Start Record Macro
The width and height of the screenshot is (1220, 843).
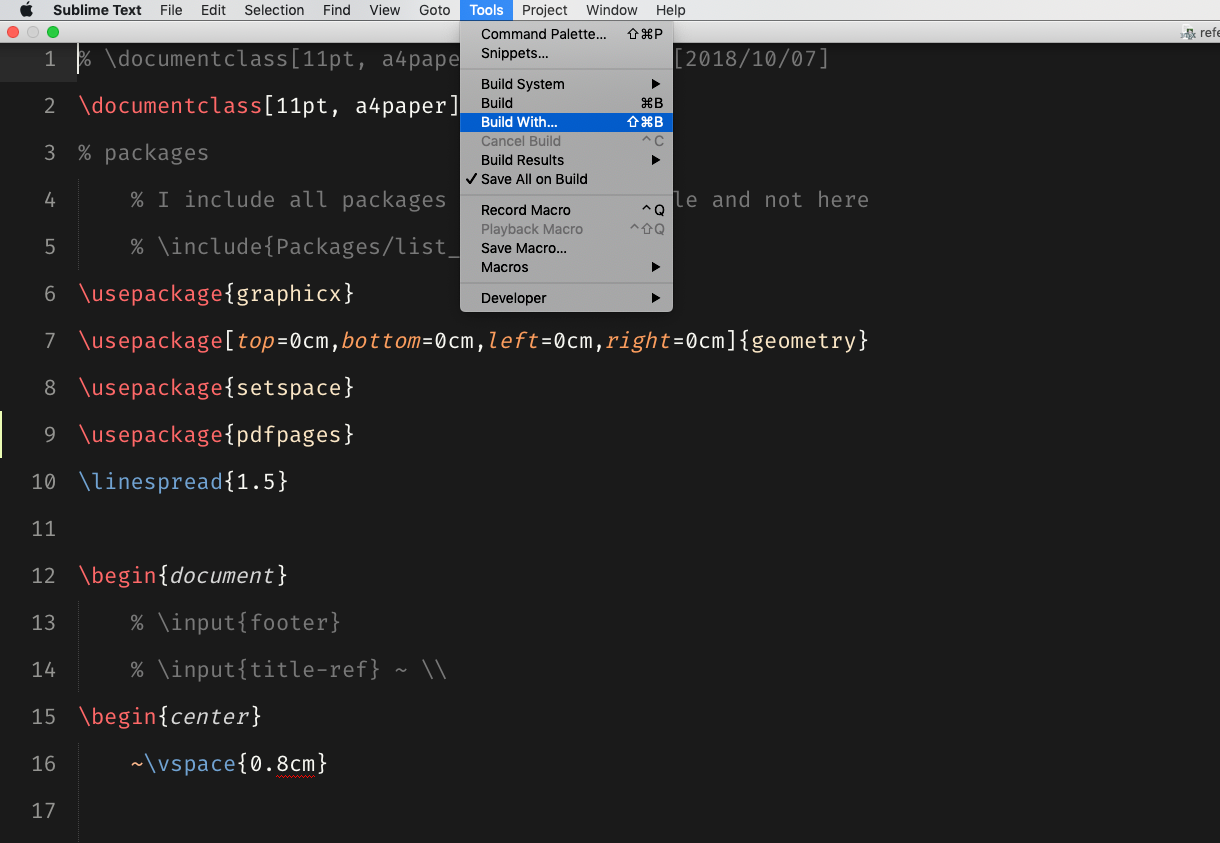click(566, 210)
